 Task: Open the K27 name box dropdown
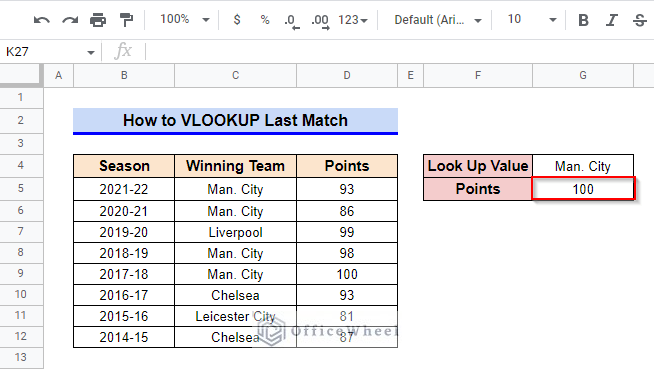click(91, 53)
